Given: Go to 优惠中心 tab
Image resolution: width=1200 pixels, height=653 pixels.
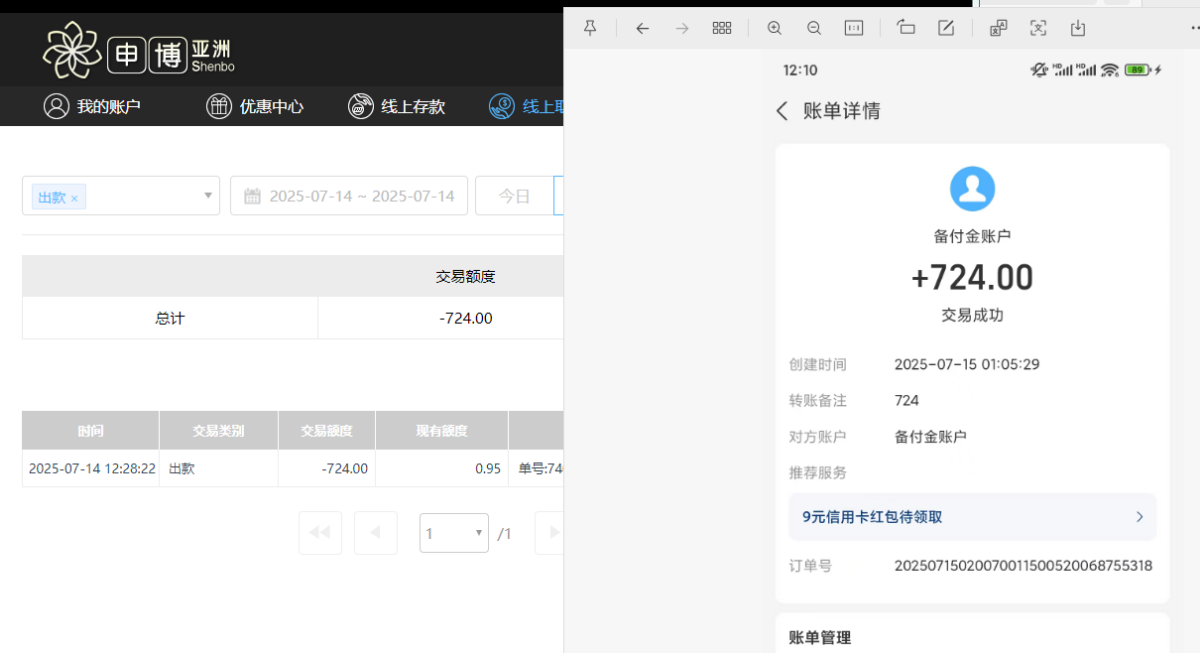Looking at the screenshot, I should pyautogui.click(x=255, y=106).
